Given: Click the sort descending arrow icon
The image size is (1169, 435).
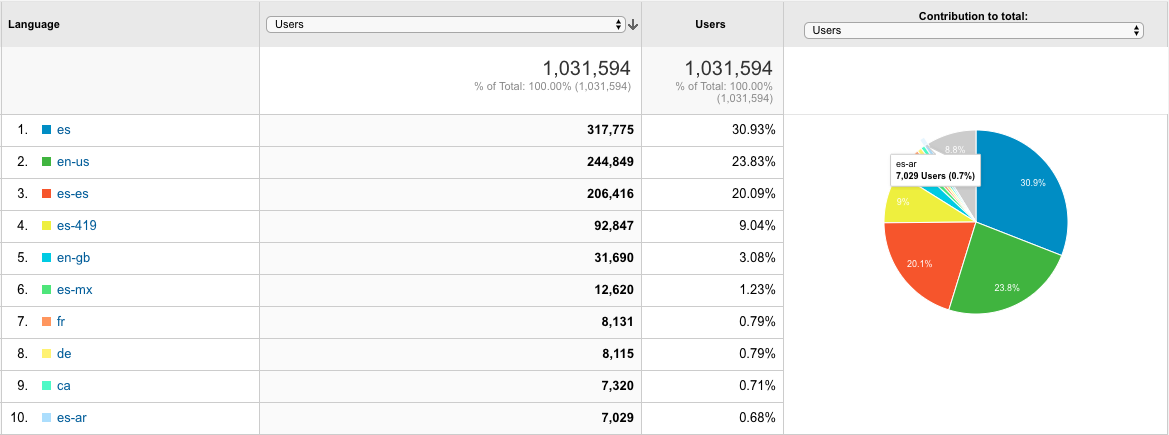Looking at the screenshot, I should pyautogui.click(x=633, y=25).
